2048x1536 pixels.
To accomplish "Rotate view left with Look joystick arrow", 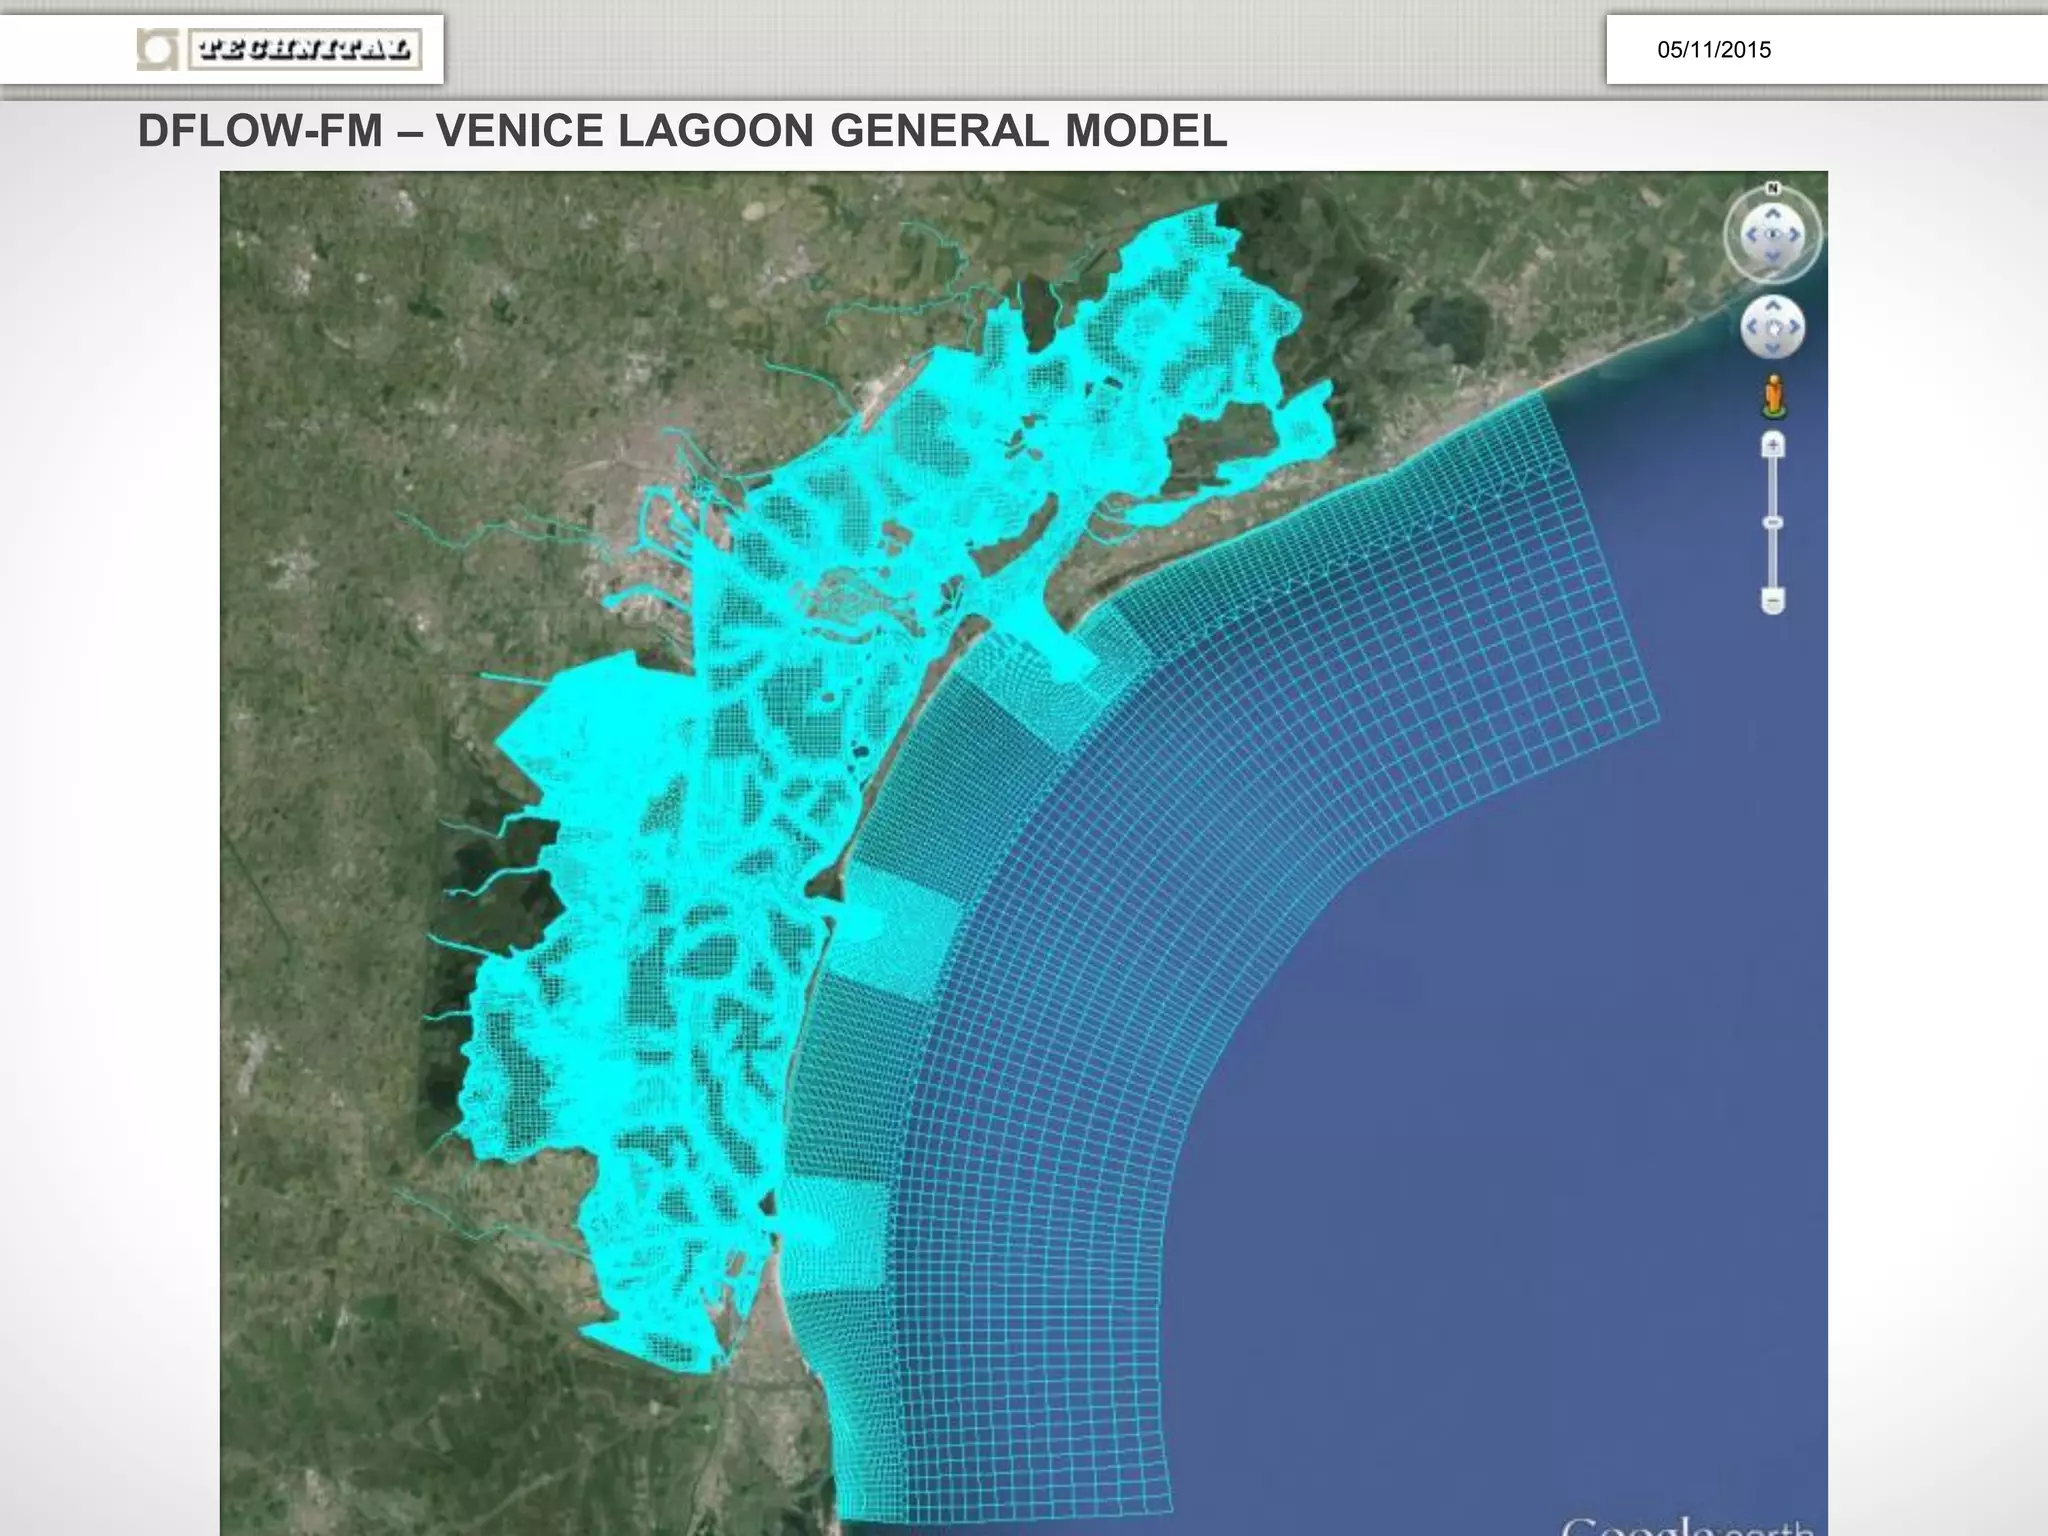I will point(1751,235).
